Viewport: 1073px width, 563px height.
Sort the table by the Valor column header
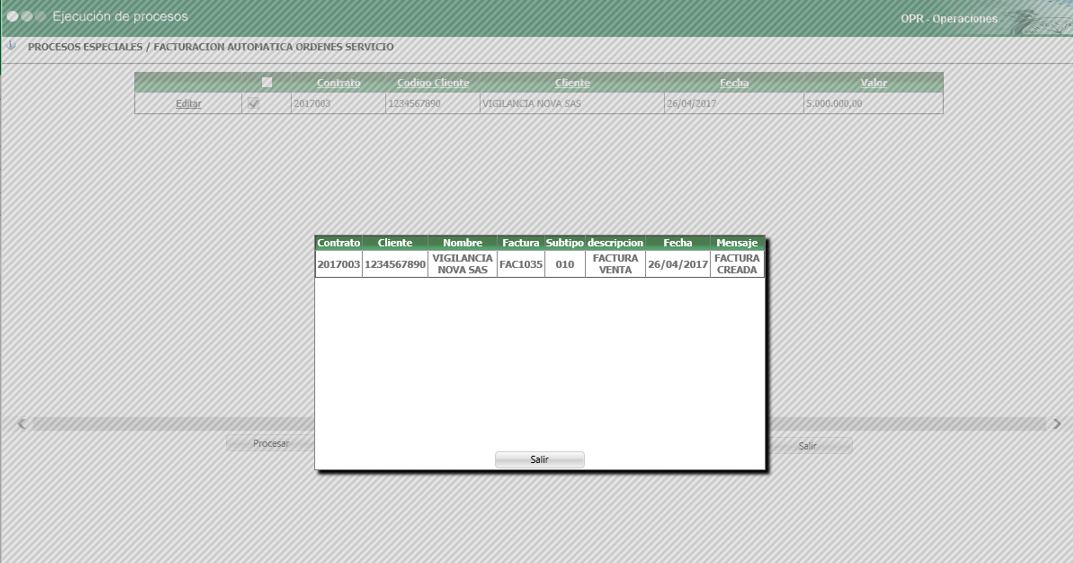tap(874, 83)
